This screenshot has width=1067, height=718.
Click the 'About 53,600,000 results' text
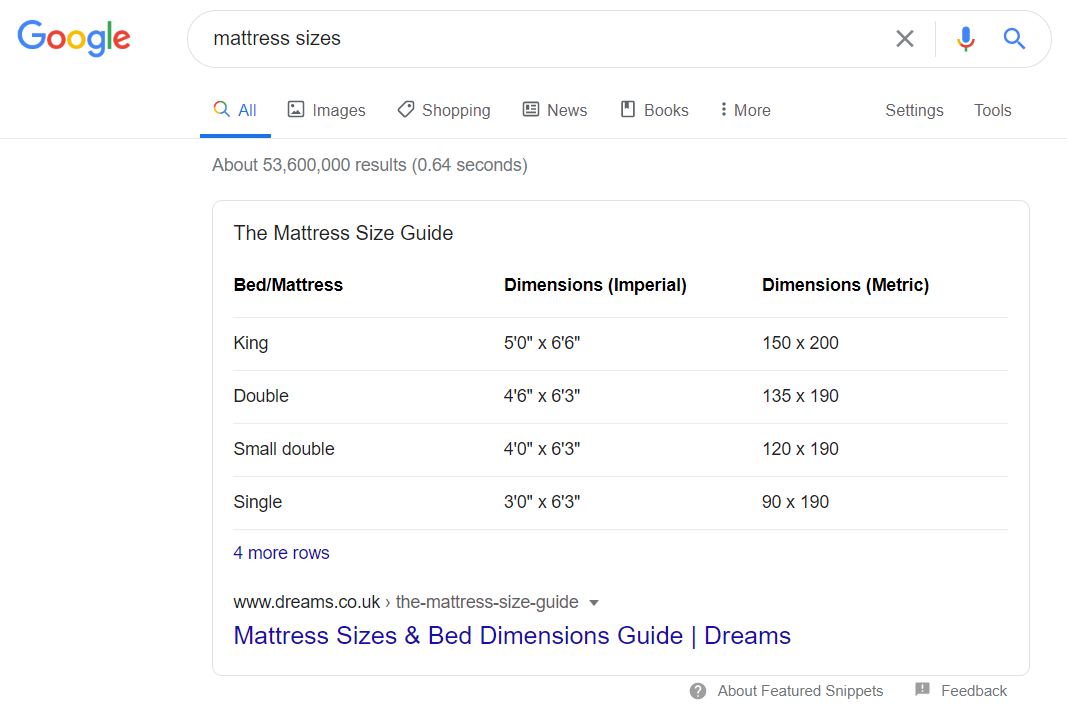[310, 165]
